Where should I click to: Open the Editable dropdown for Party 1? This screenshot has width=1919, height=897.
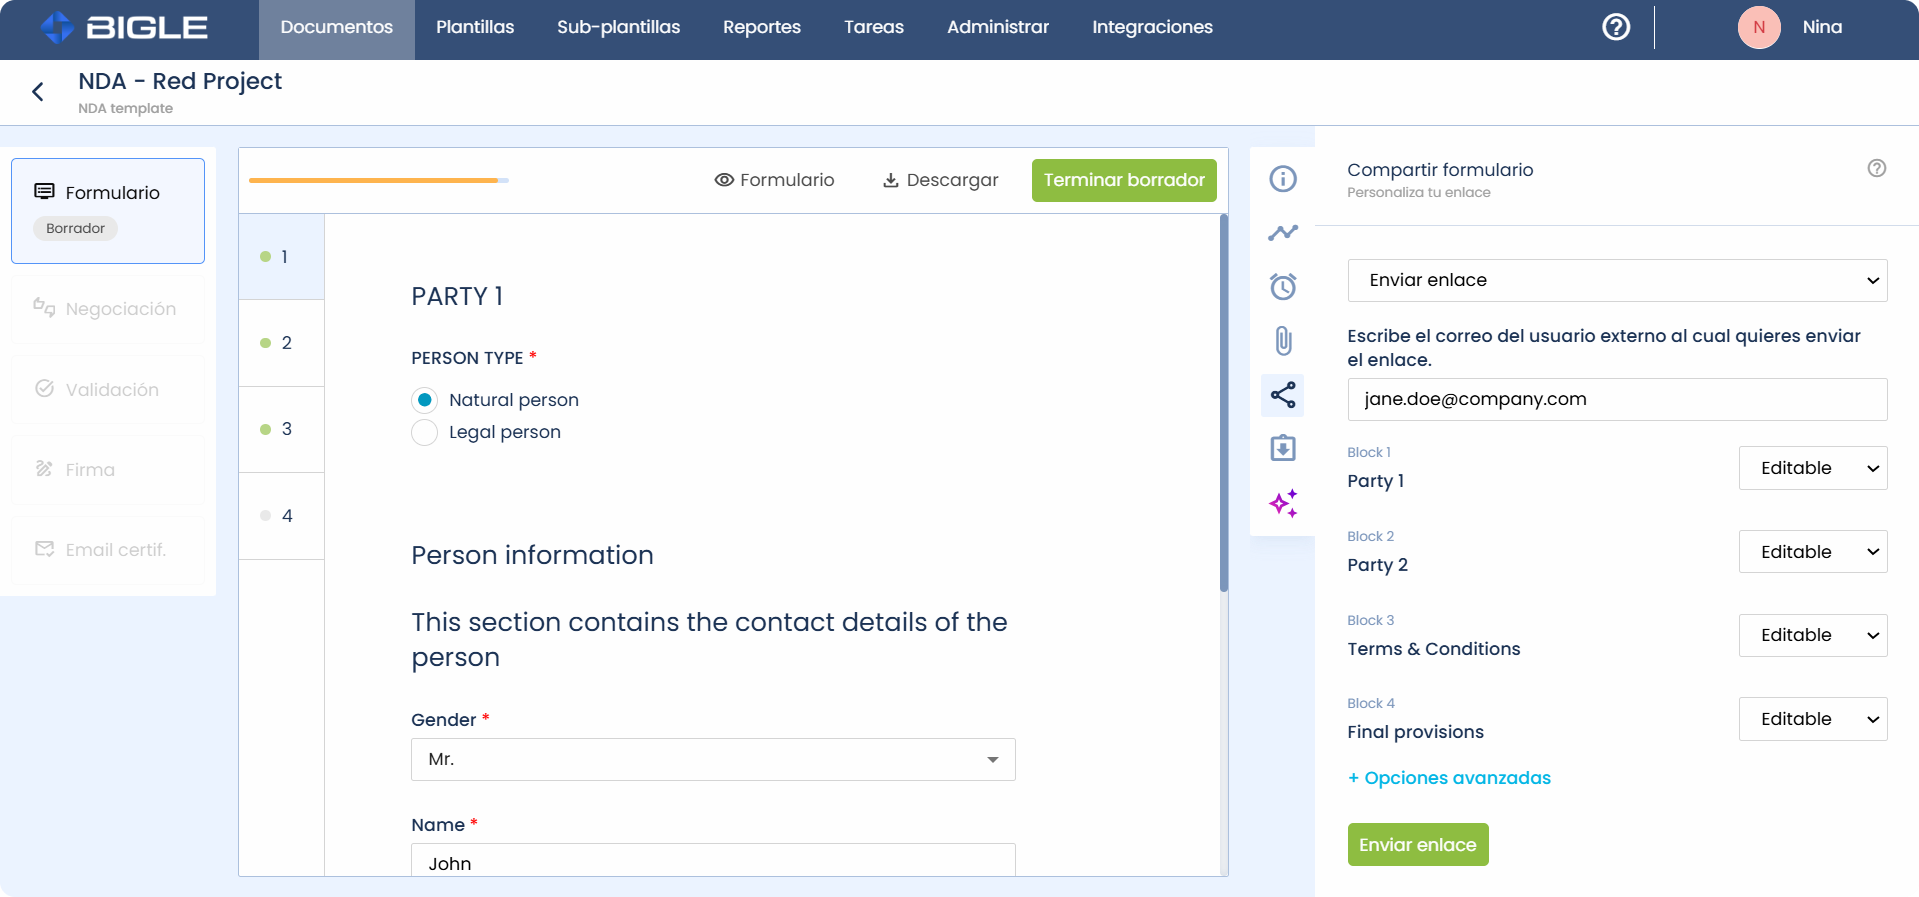[1812, 468]
